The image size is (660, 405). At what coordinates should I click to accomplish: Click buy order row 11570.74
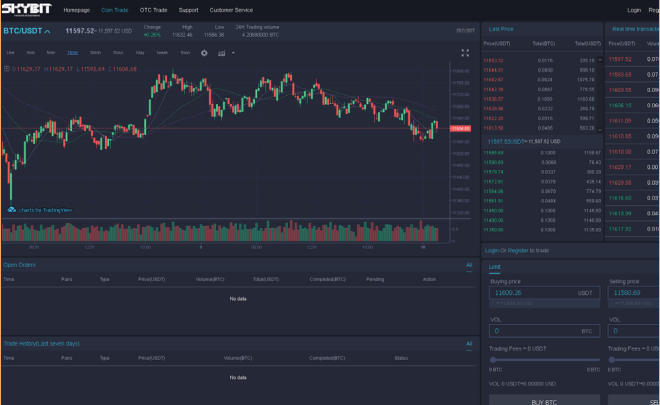542,172
